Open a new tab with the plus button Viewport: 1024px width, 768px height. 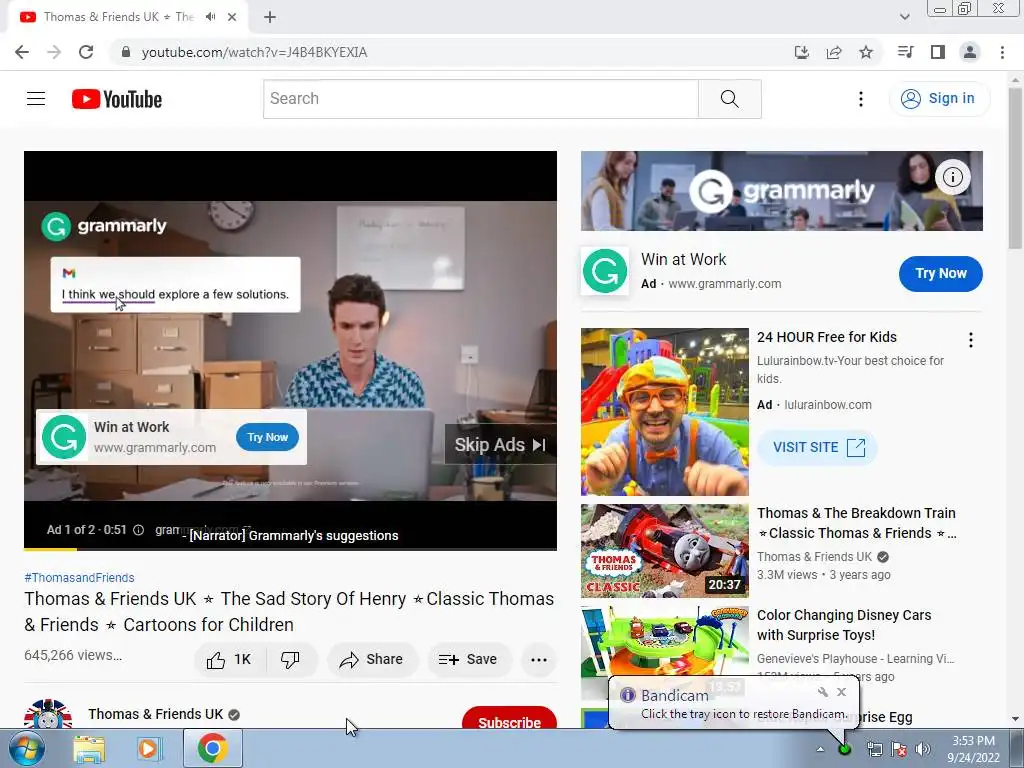270,17
